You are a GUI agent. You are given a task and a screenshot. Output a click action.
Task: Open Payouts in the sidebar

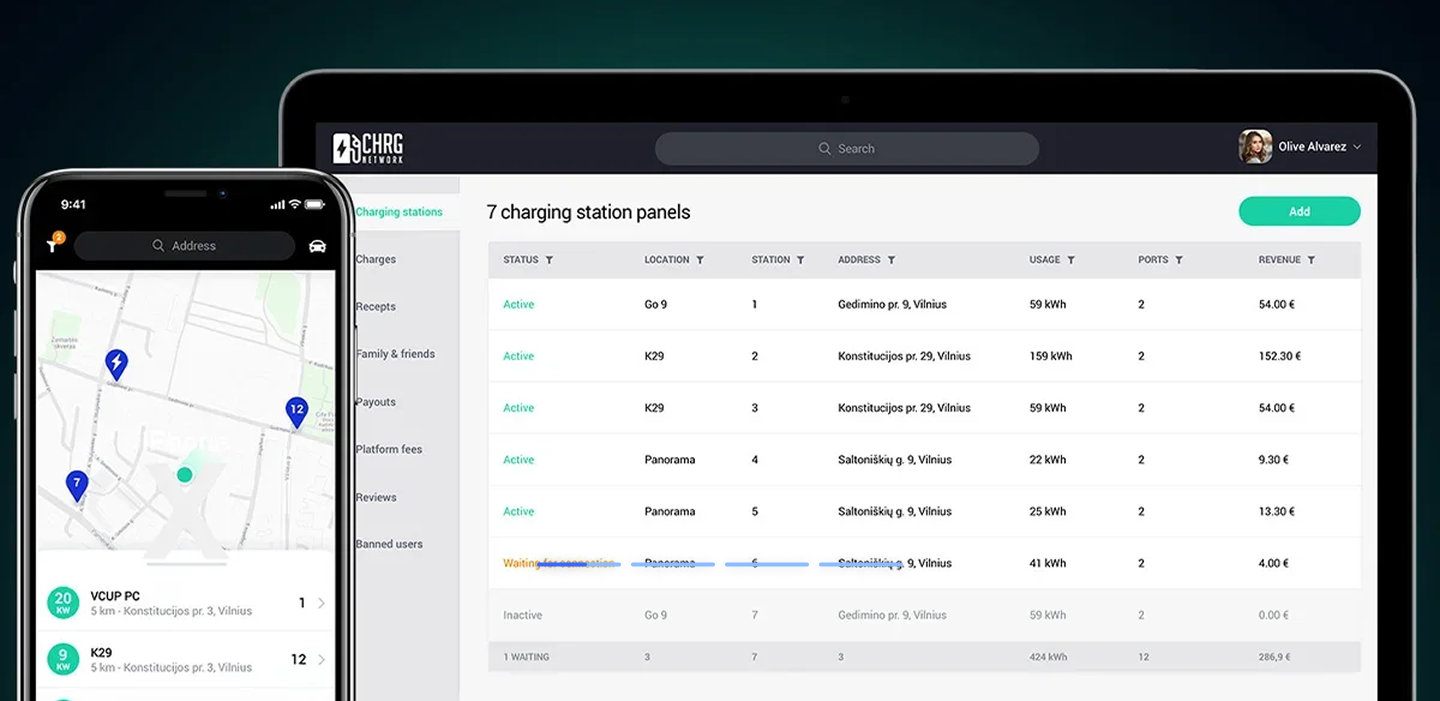pyautogui.click(x=376, y=402)
